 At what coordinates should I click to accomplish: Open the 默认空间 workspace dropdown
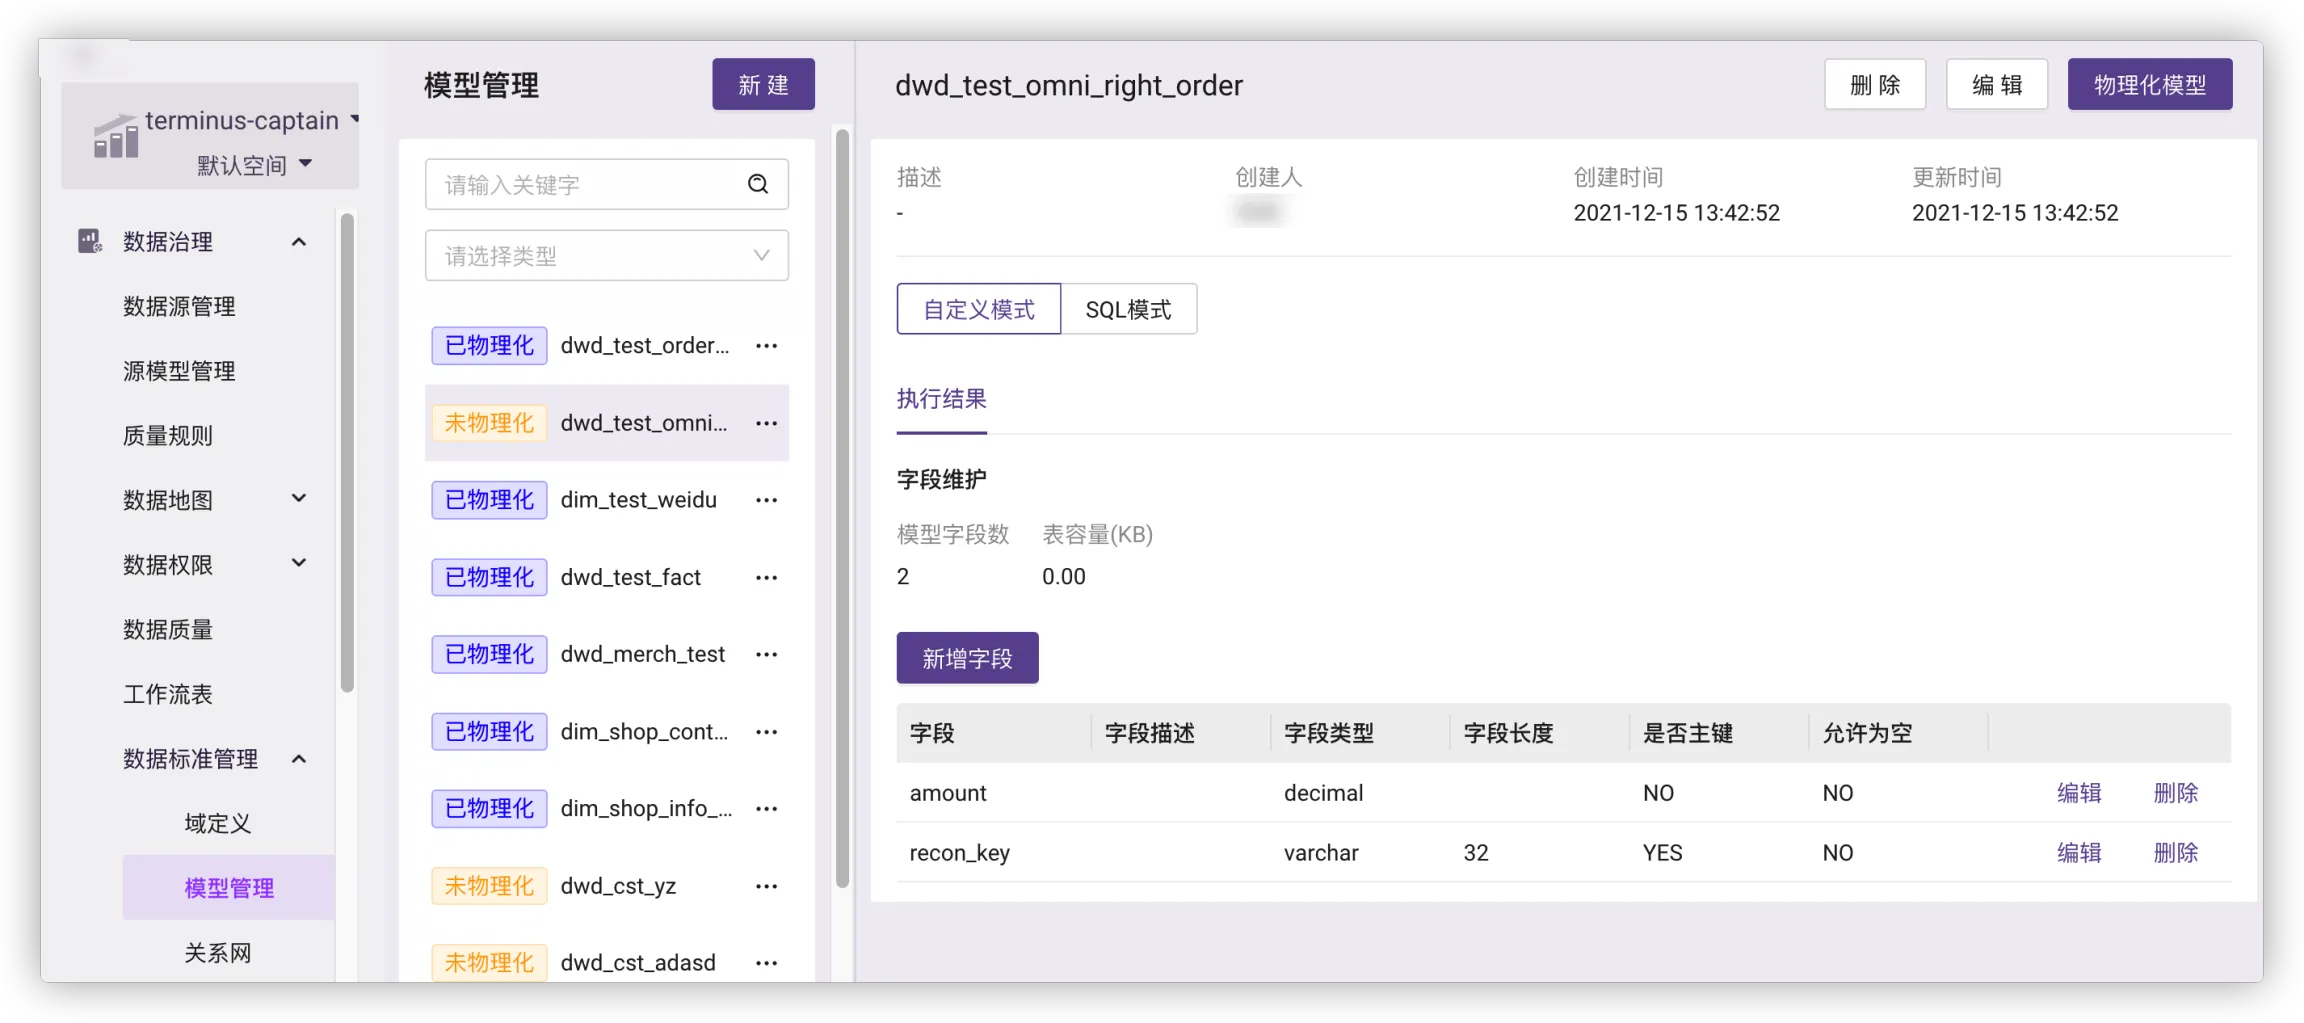pos(255,165)
